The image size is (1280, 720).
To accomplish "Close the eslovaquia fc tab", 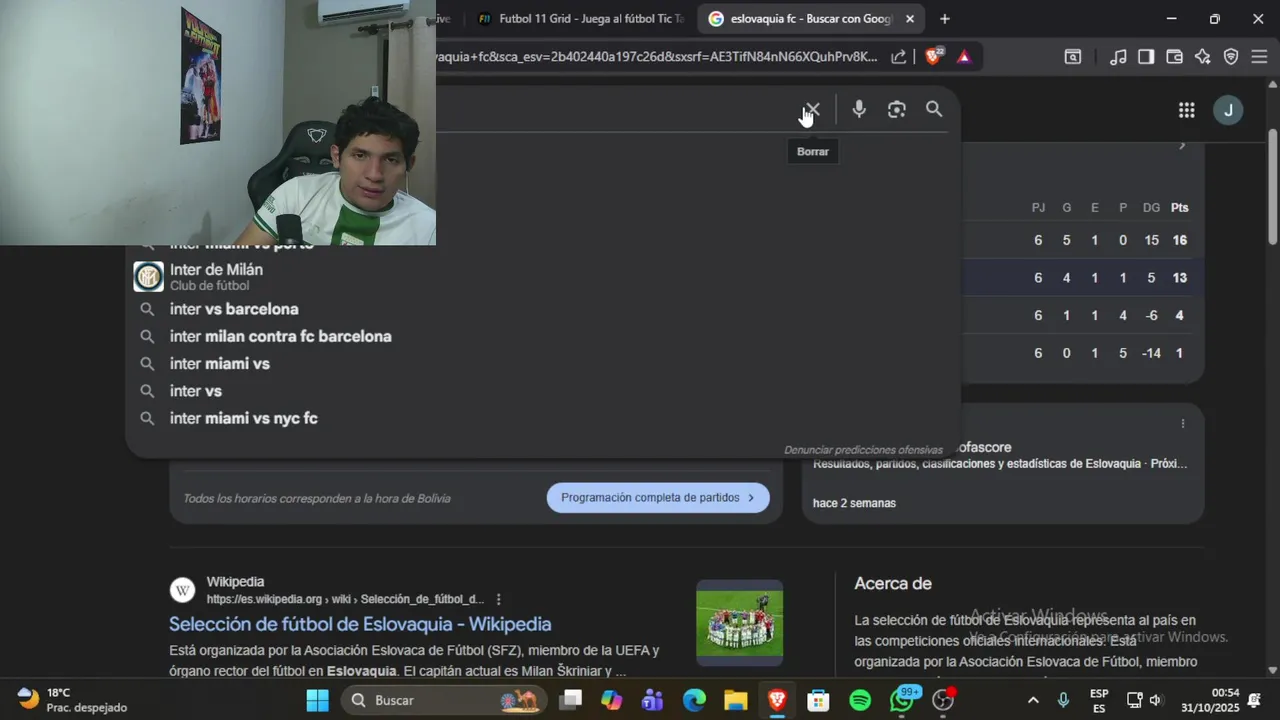I will coord(910,19).
